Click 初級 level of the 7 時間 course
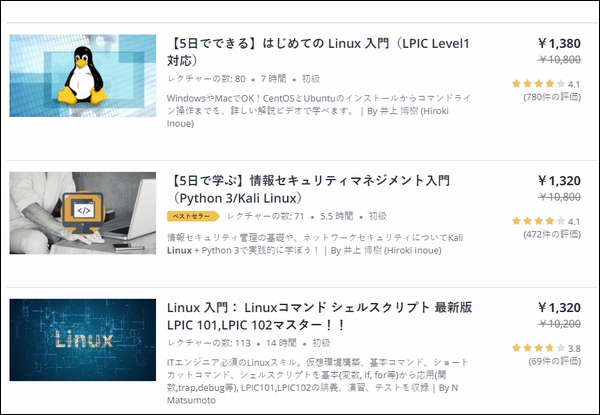Viewport: 600px width, 415px height. click(x=311, y=79)
